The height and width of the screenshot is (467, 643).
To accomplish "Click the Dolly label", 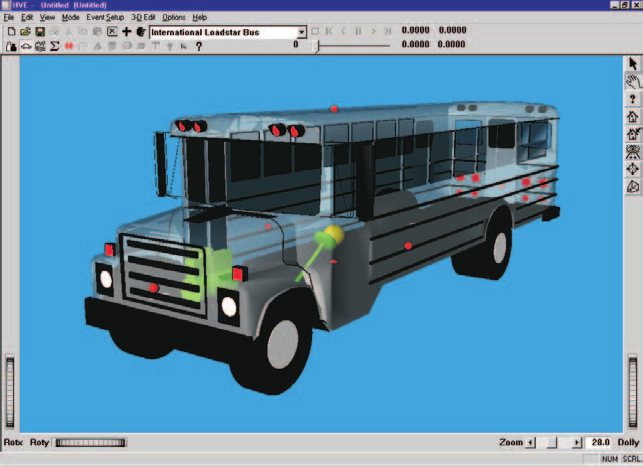I will (628, 442).
